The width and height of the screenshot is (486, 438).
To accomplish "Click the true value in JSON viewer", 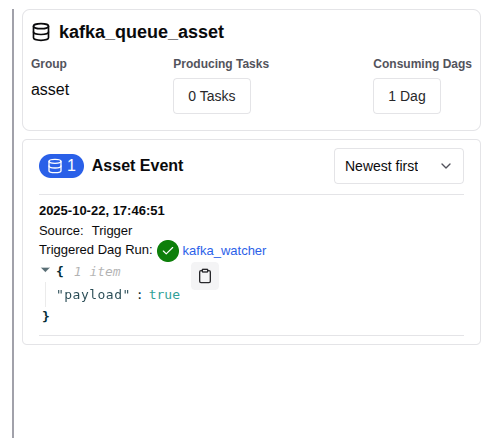I will point(165,295).
